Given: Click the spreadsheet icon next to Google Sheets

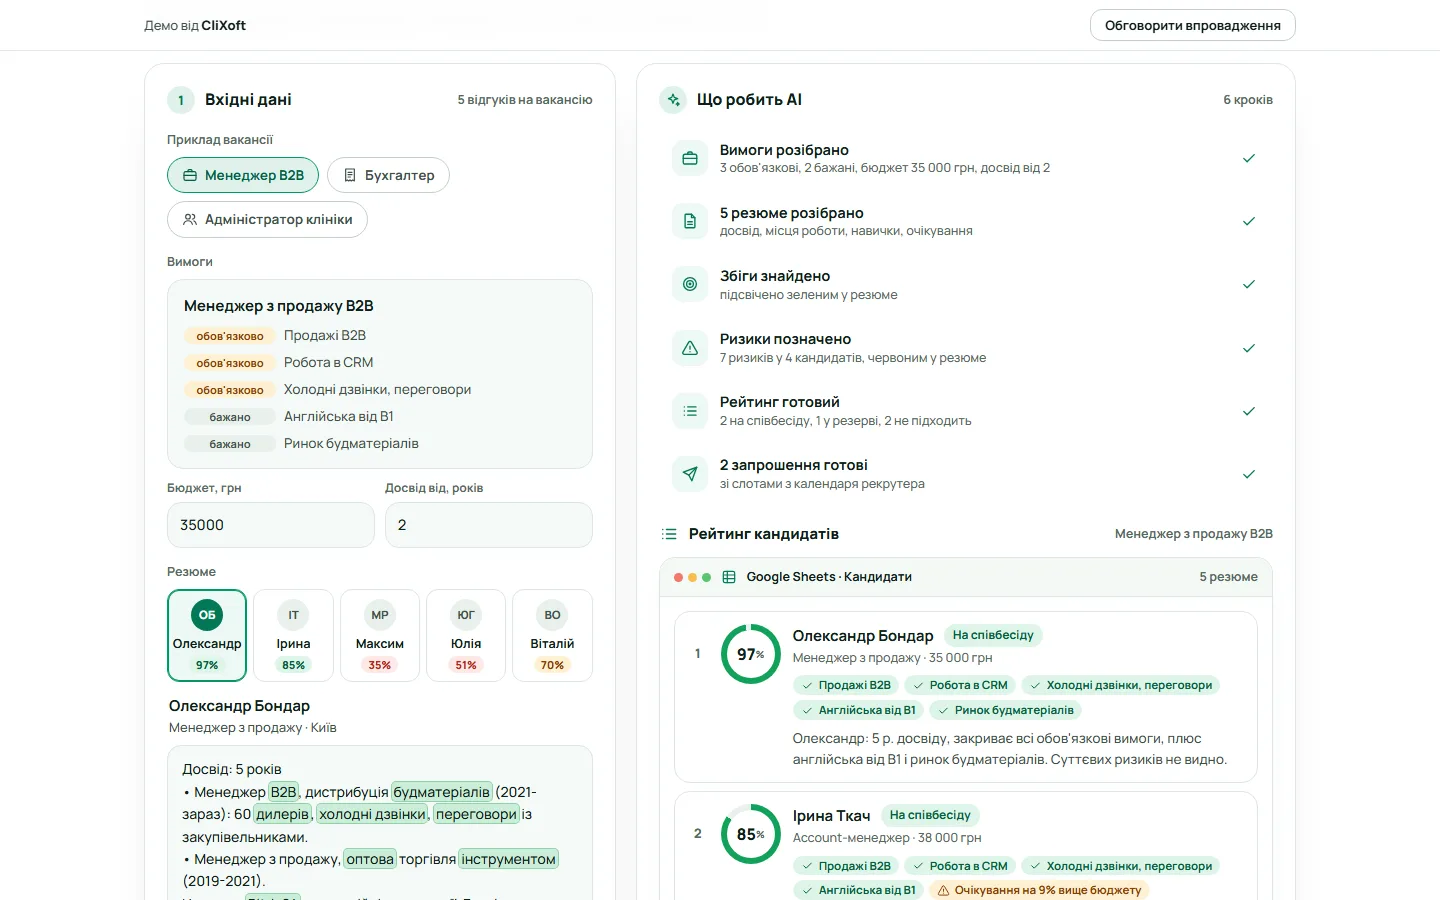Looking at the screenshot, I should pos(729,577).
